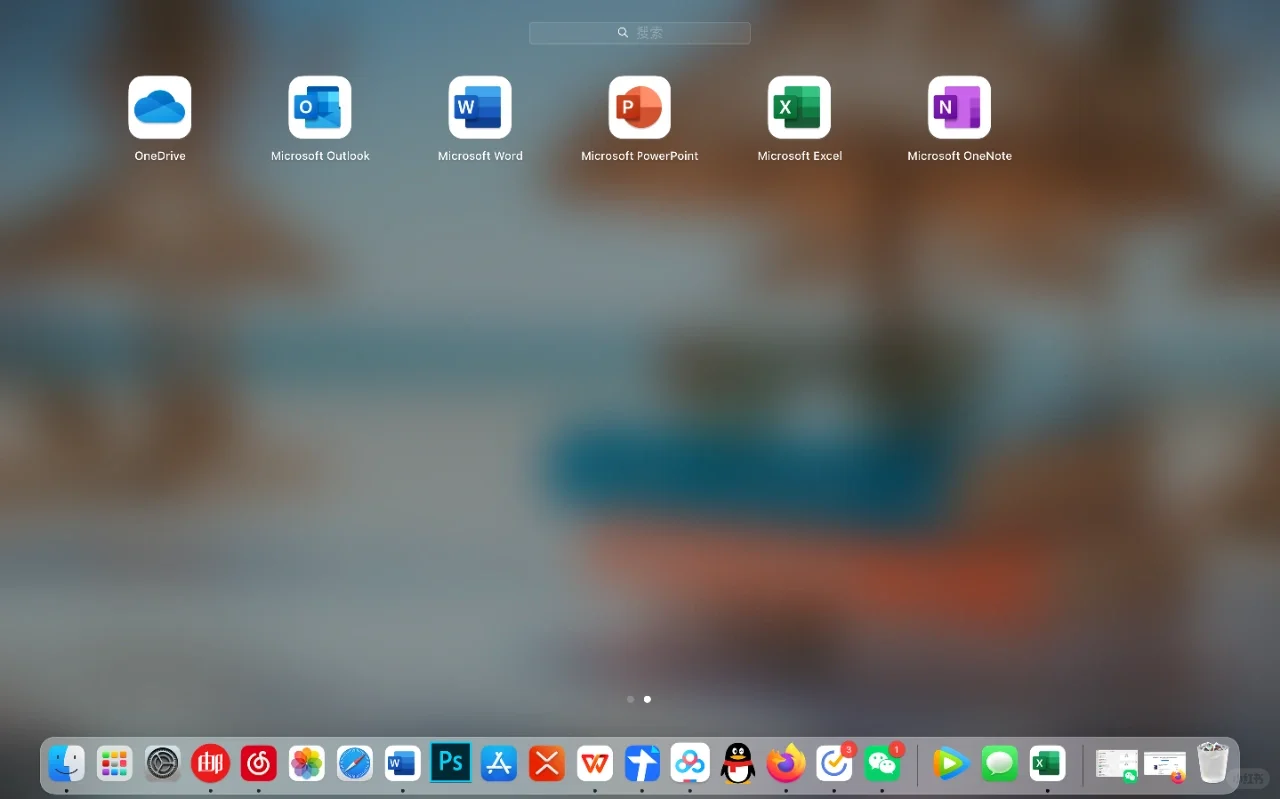Open Finder from the Dock
The width and height of the screenshot is (1280, 799).
(66, 763)
